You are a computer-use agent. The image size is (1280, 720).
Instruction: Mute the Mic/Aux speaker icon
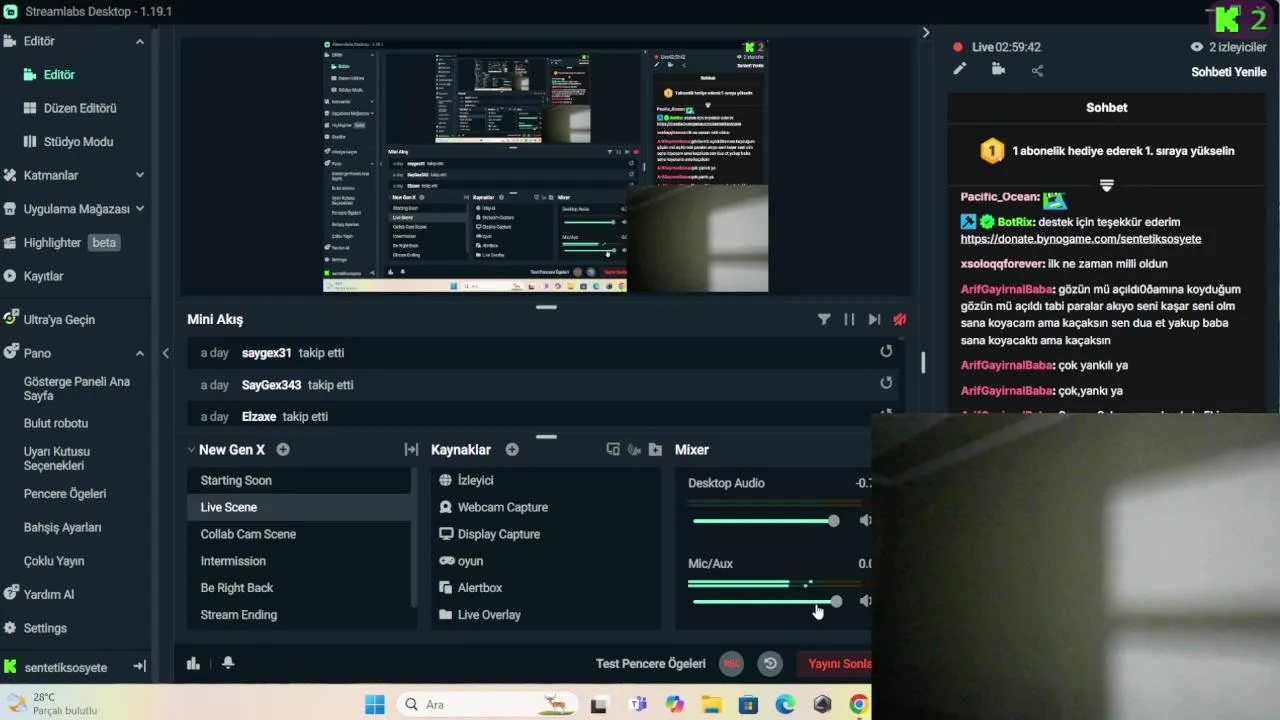(865, 601)
